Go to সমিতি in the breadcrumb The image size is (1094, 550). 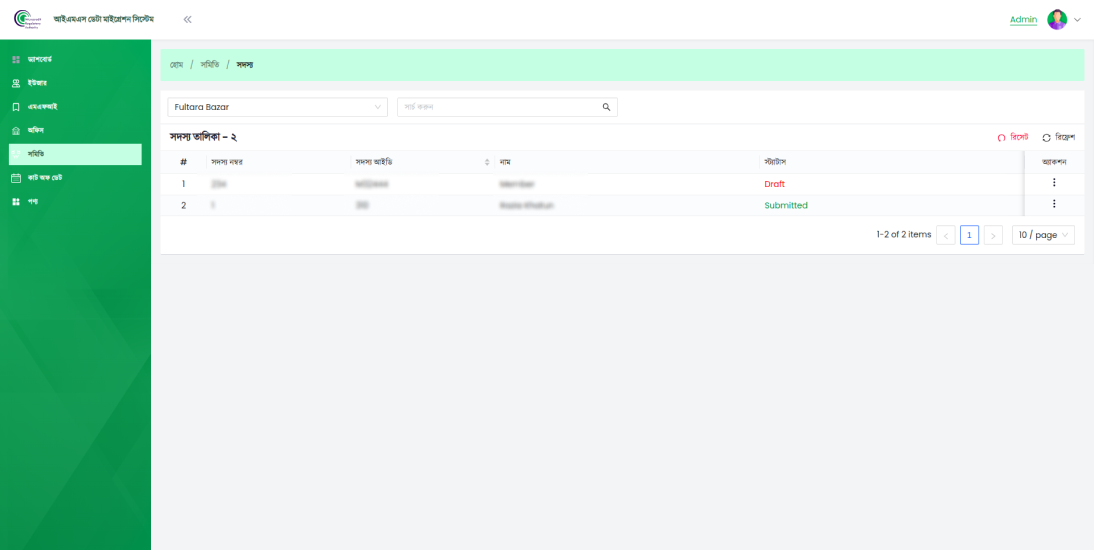click(210, 65)
